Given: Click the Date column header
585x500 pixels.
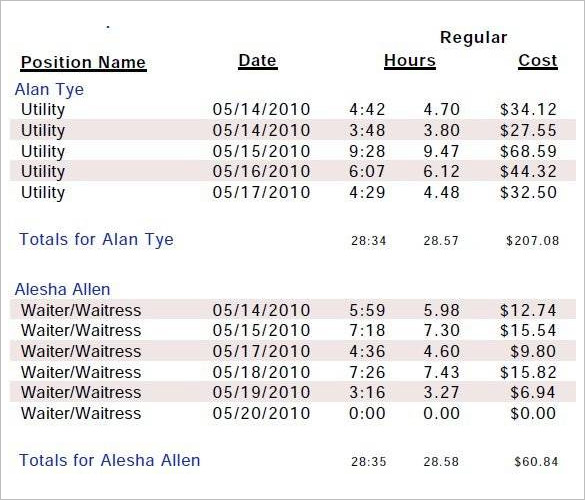Looking at the screenshot, I should (258, 60).
